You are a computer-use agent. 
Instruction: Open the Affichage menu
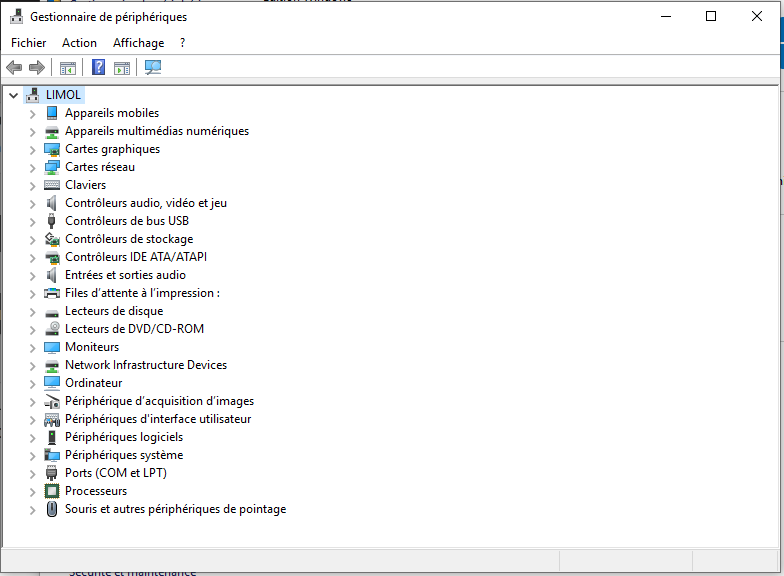tap(138, 43)
